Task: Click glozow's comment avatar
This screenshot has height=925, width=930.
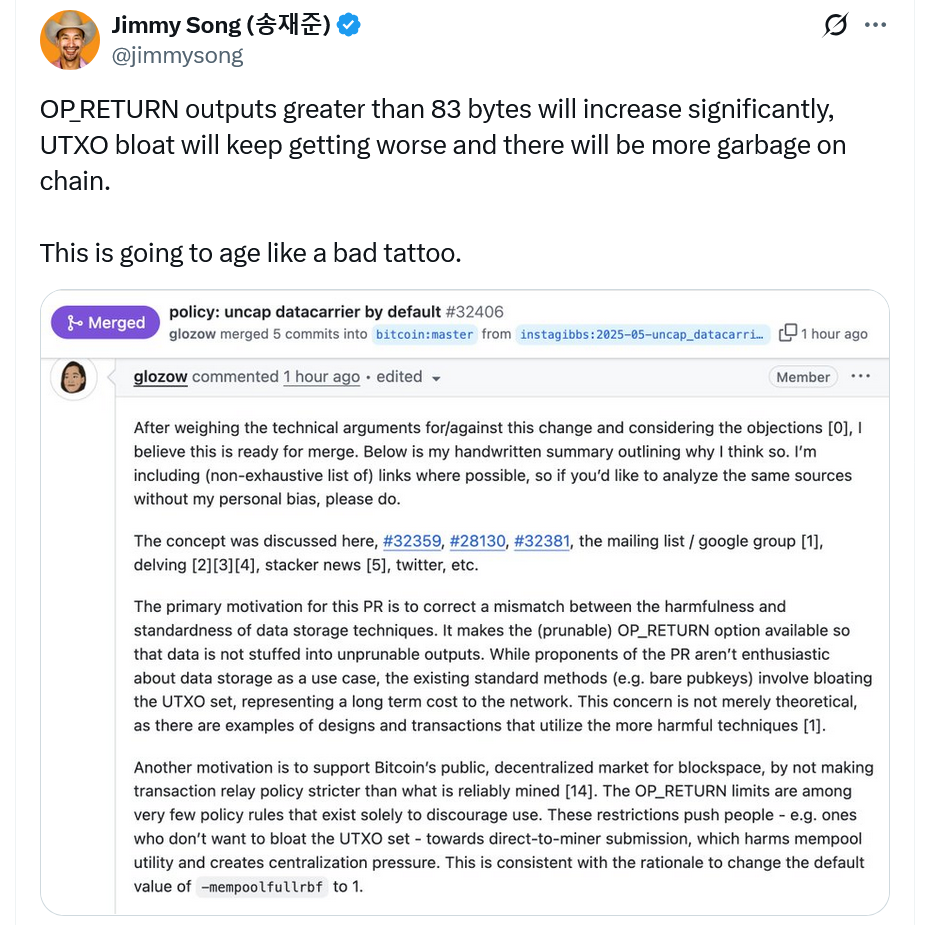Action: coord(74,378)
